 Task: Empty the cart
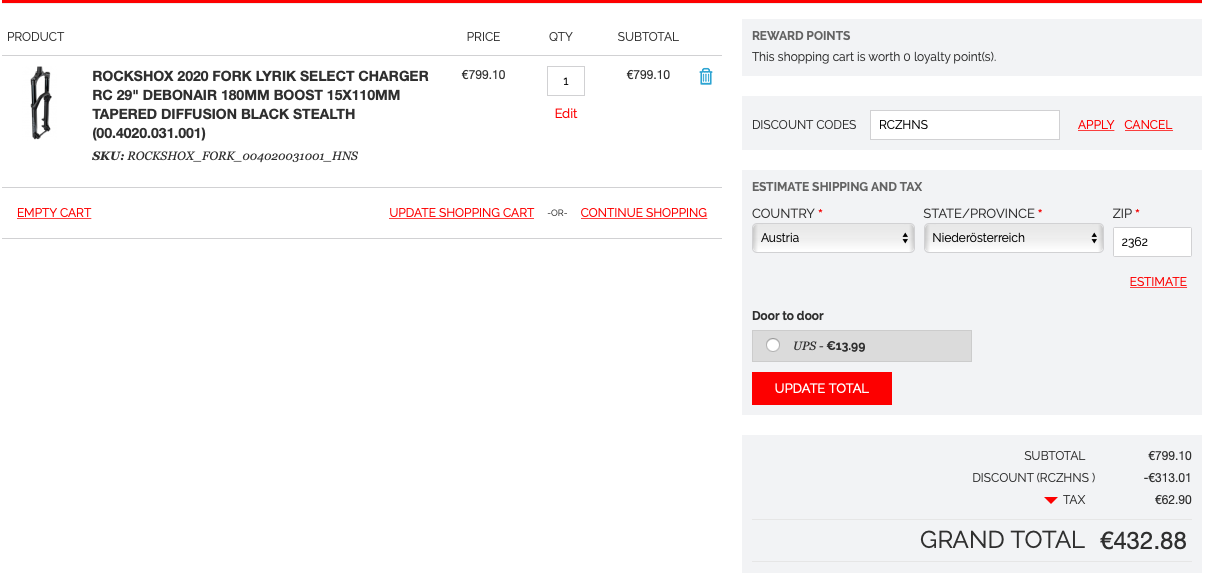click(x=54, y=213)
